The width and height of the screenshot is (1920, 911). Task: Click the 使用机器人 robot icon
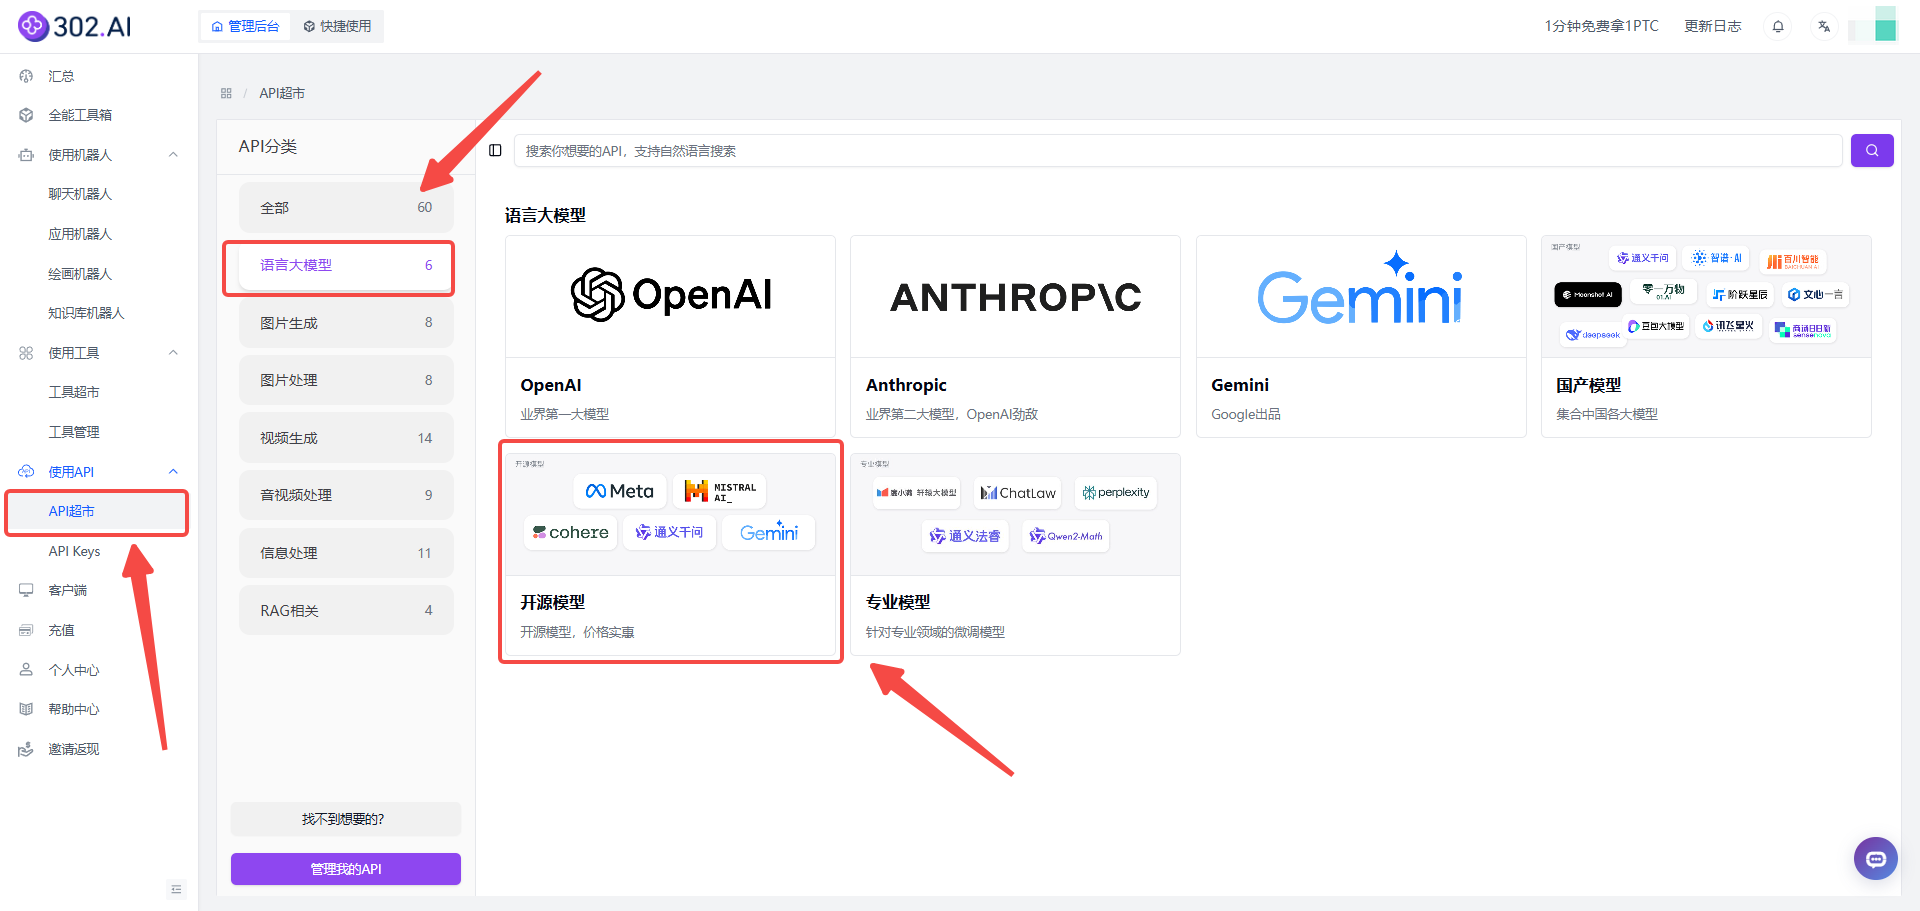pyautogui.click(x=26, y=155)
